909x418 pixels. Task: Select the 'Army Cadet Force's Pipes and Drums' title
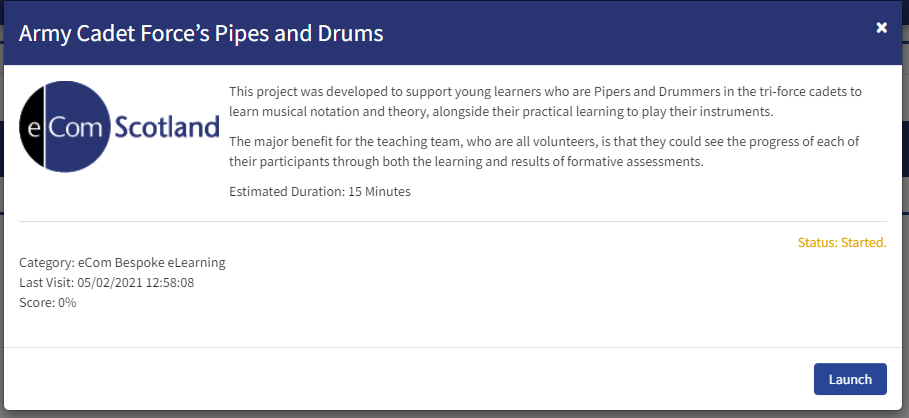[201, 33]
